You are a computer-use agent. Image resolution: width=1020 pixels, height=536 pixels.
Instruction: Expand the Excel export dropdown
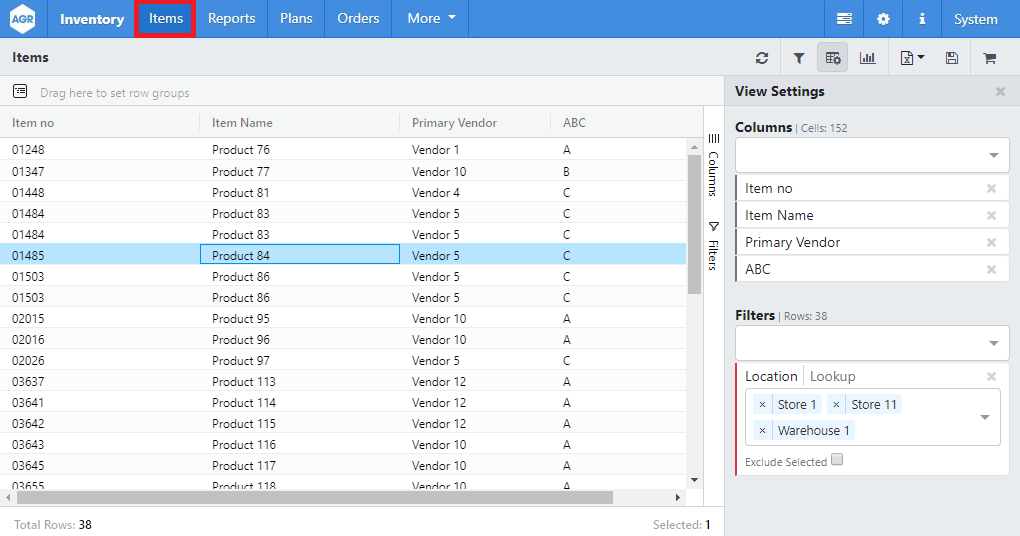911,58
